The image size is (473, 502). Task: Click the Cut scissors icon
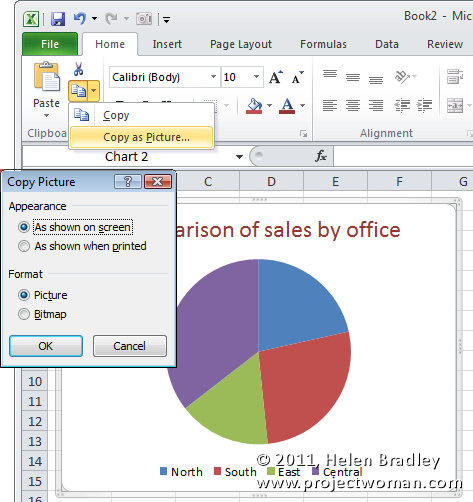click(x=78, y=69)
